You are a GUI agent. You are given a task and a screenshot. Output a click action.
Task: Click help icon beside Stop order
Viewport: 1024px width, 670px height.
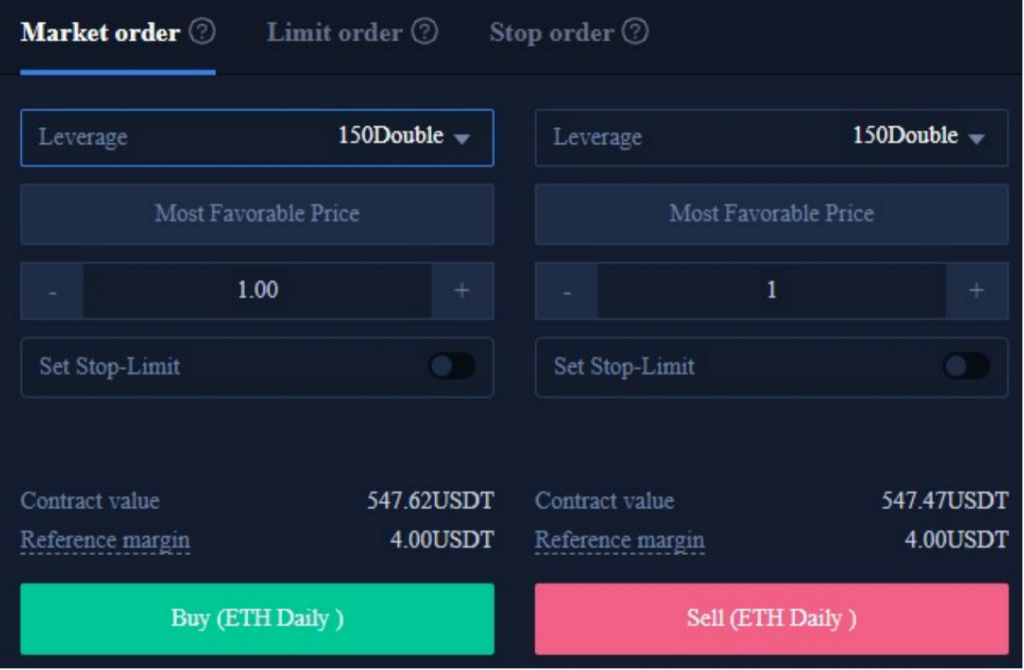click(635, 31)
